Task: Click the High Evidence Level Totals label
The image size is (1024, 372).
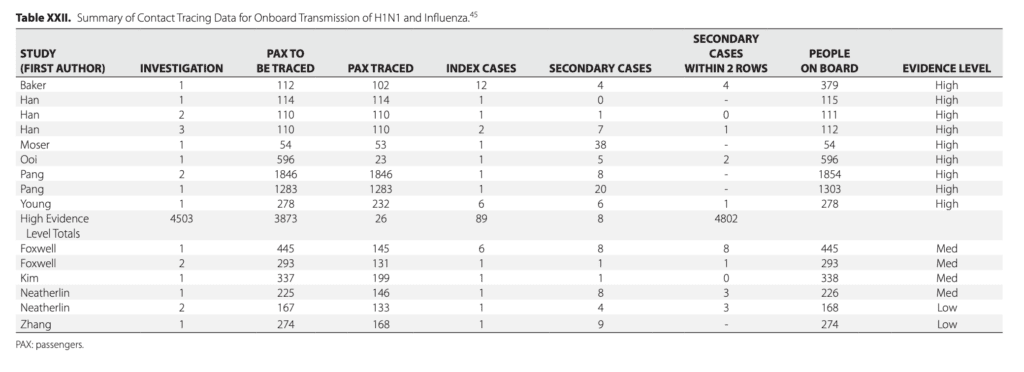Action: 54,226
